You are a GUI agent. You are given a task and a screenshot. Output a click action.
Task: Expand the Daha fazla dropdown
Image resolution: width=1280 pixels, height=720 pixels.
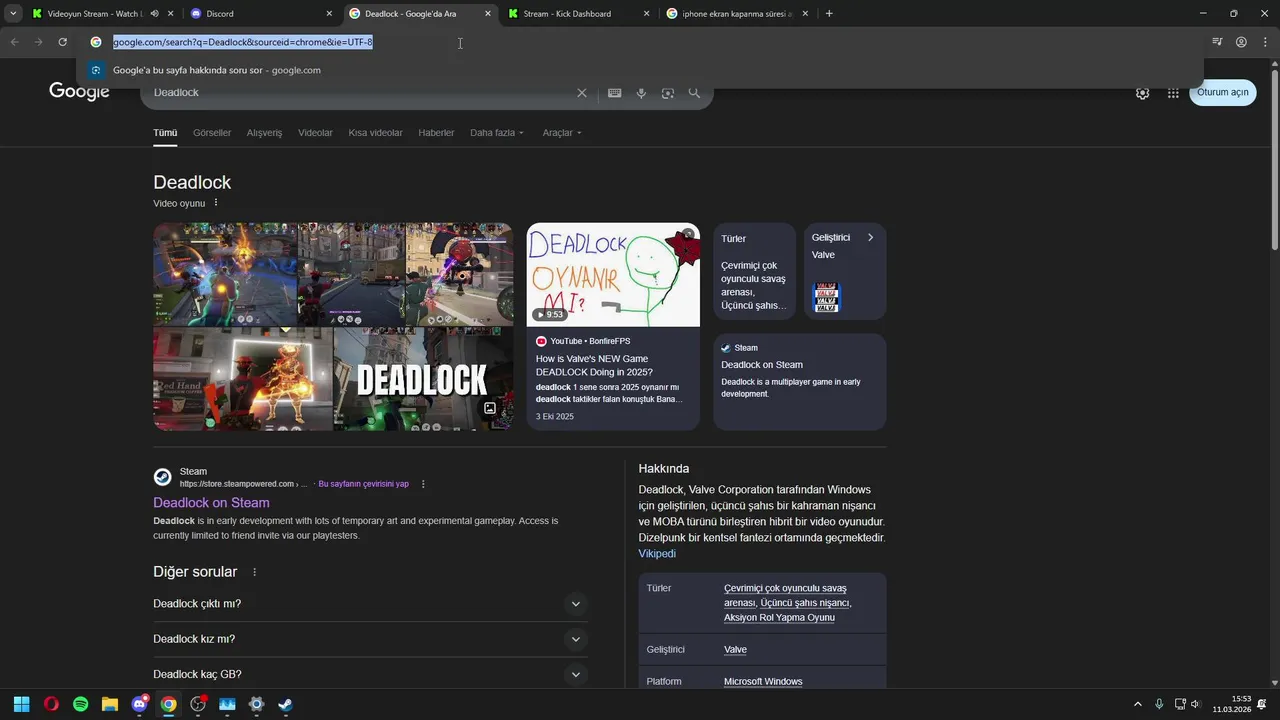(497, 133)
